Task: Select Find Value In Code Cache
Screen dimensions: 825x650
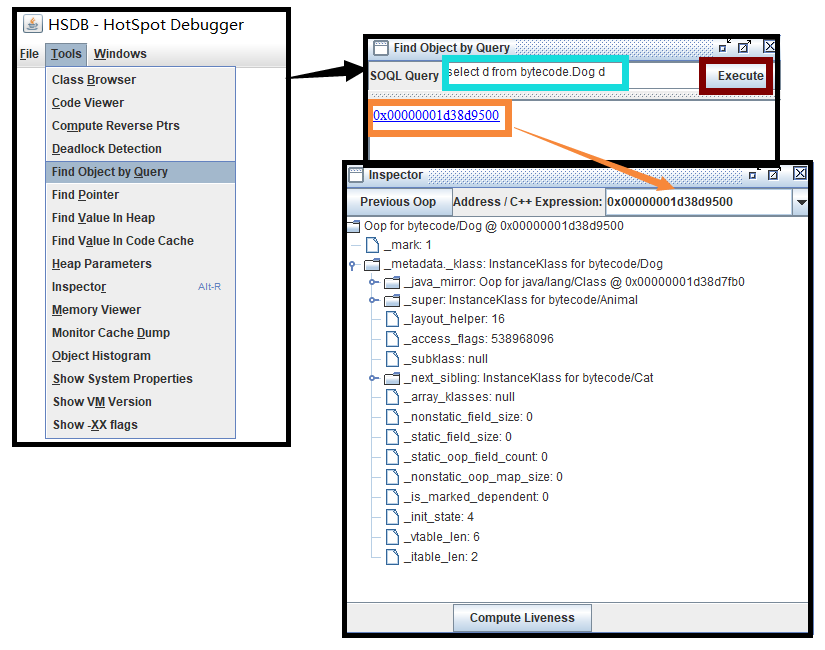Action: click(140, 241)
